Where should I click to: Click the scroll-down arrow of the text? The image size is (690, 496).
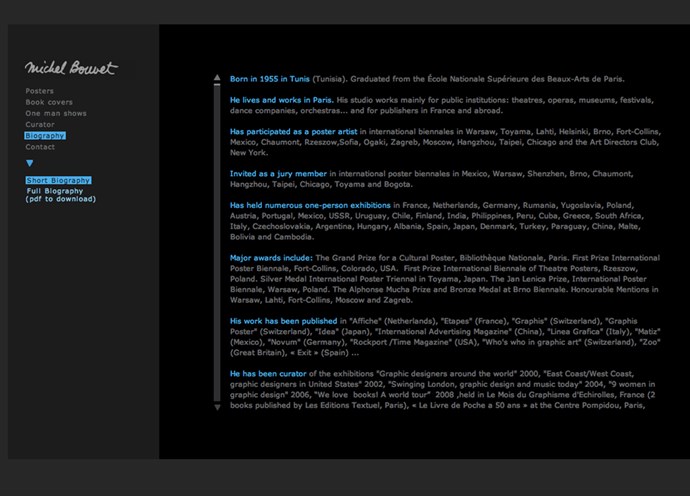point(217,407)
